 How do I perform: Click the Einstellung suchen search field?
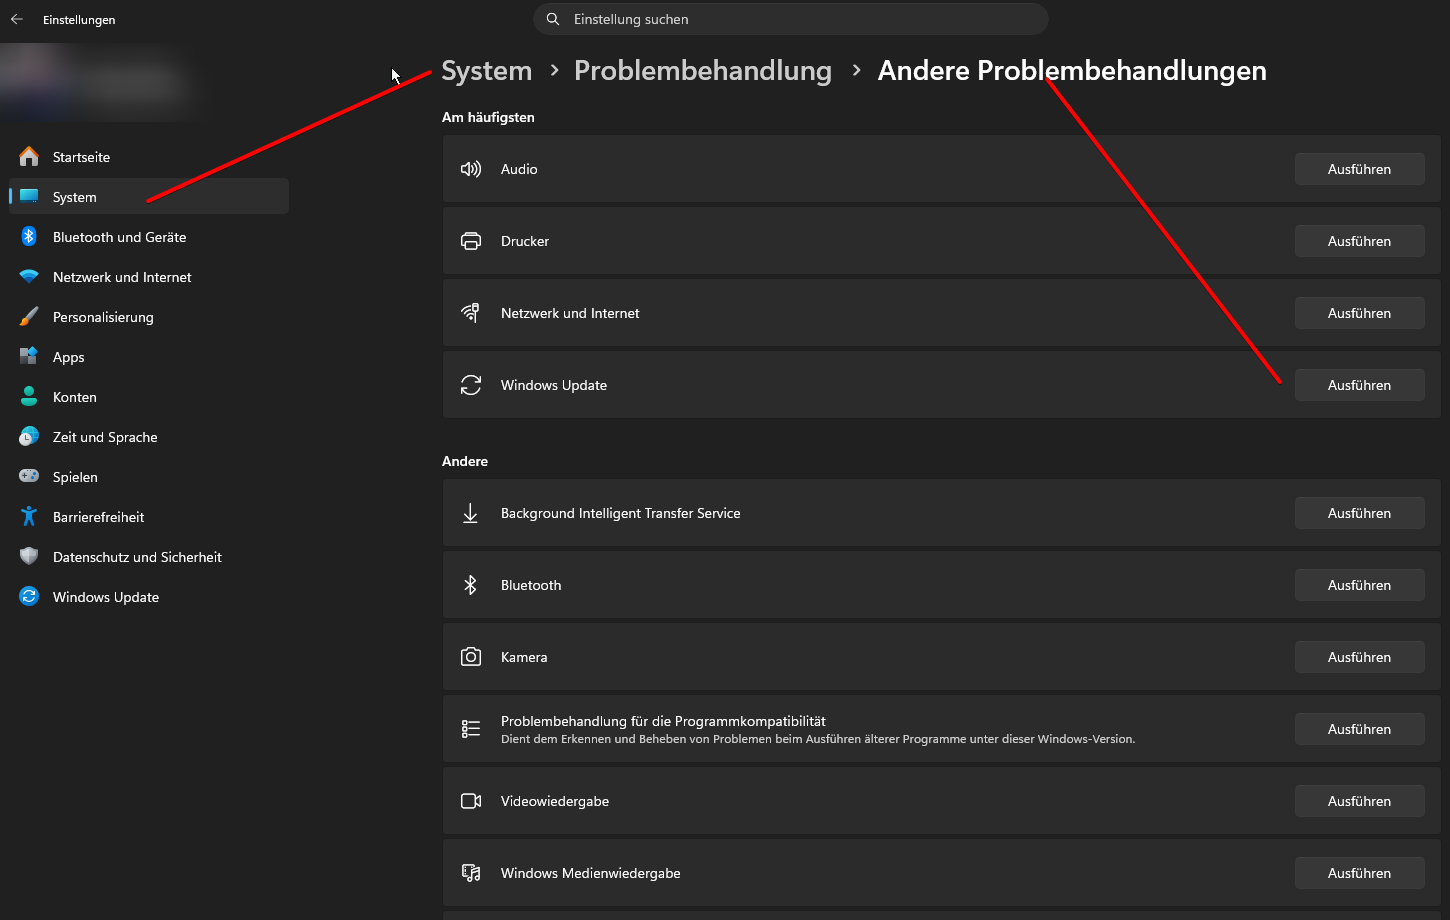click(x=790, y=19)
